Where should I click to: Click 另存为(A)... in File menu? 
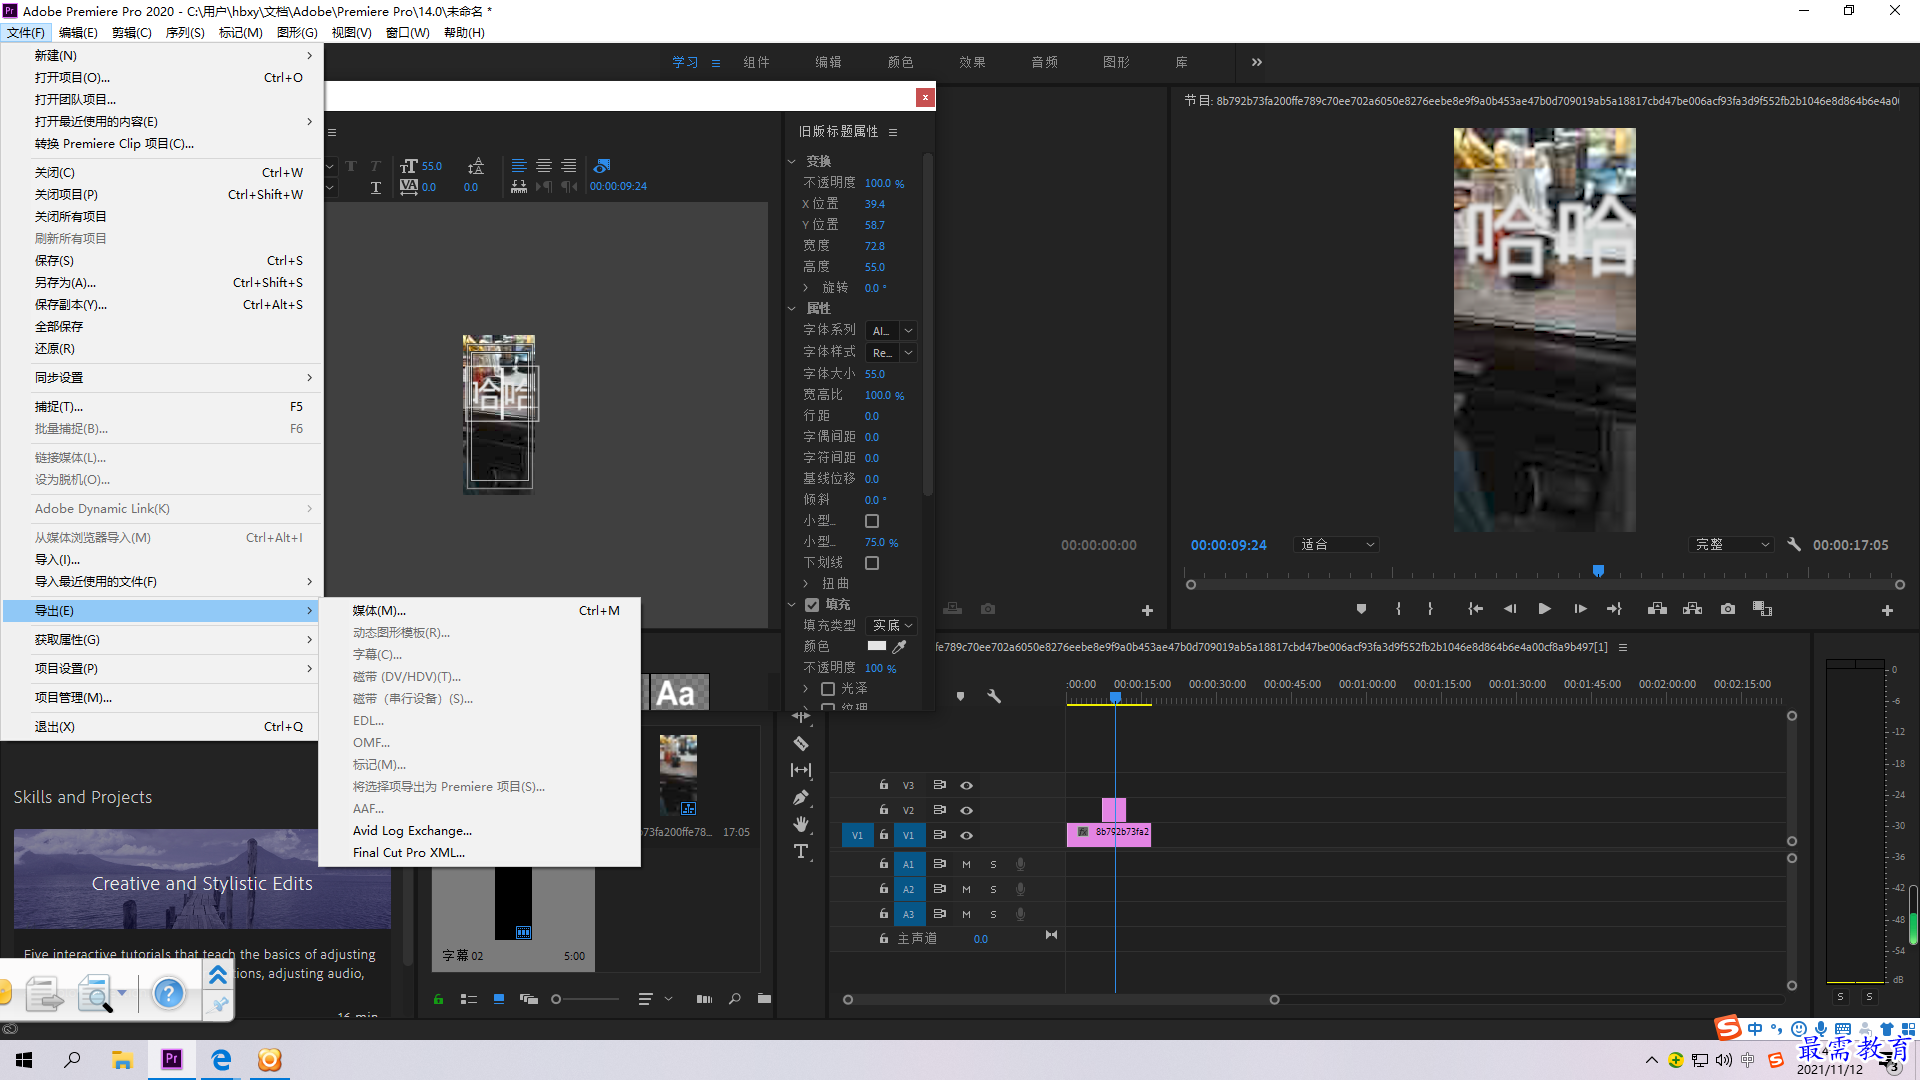tap(162, 283)
